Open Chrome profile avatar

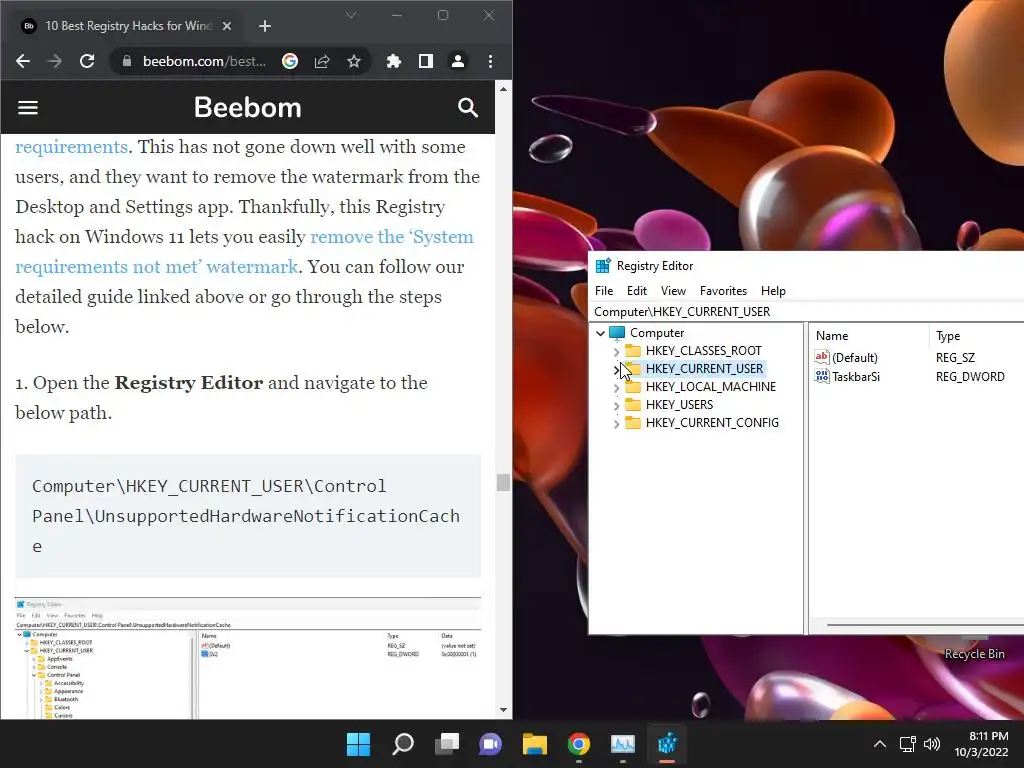pos(458,61)
